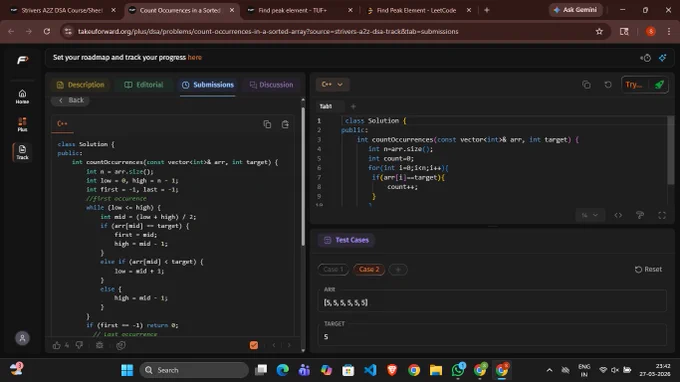Screen dimensions: 680x382
Task: Open the roadmap 'here' link
Action: pos(195,57)
